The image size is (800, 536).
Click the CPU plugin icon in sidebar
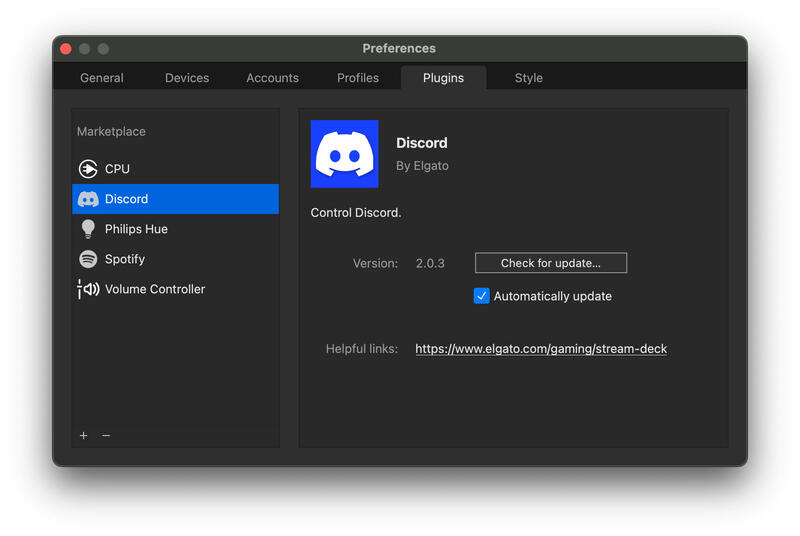coord(88,169)
